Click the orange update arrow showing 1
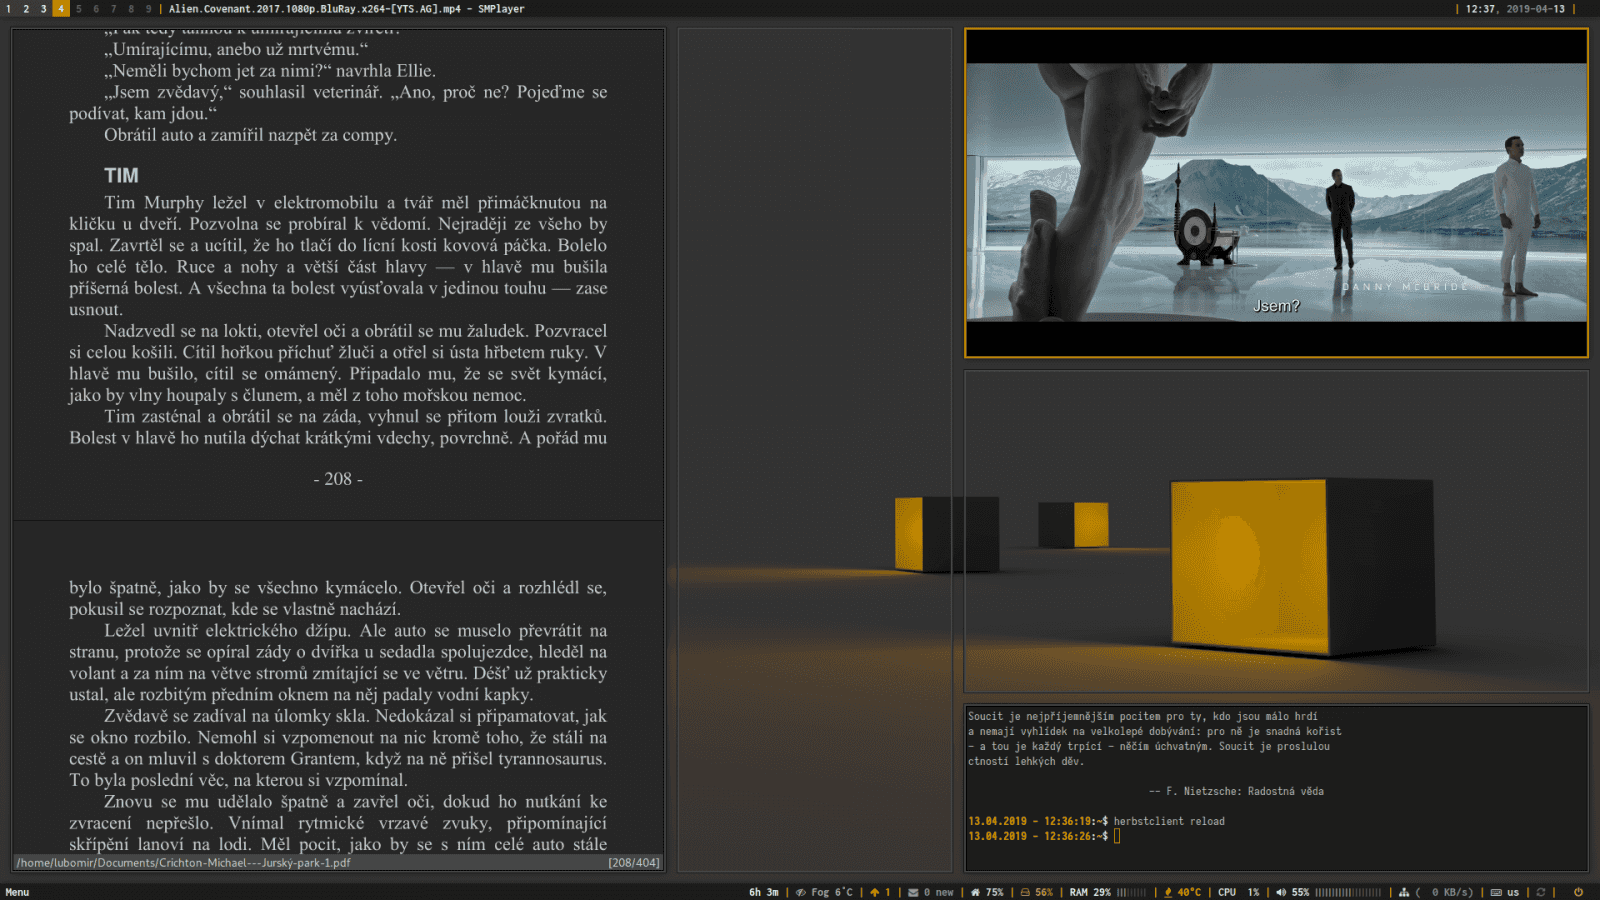Image resolution: width=1600 pixels, height=900 pixels. (874, 891)
